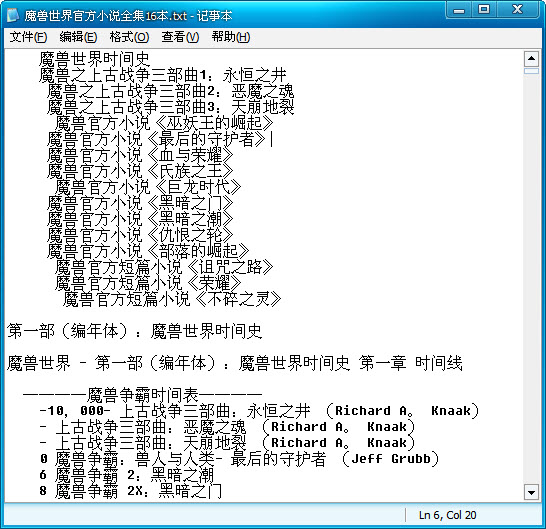The width and height of the screenshot is (546, 529).
Task: Close the Notepad window
Action: click(x=517, y=10)
